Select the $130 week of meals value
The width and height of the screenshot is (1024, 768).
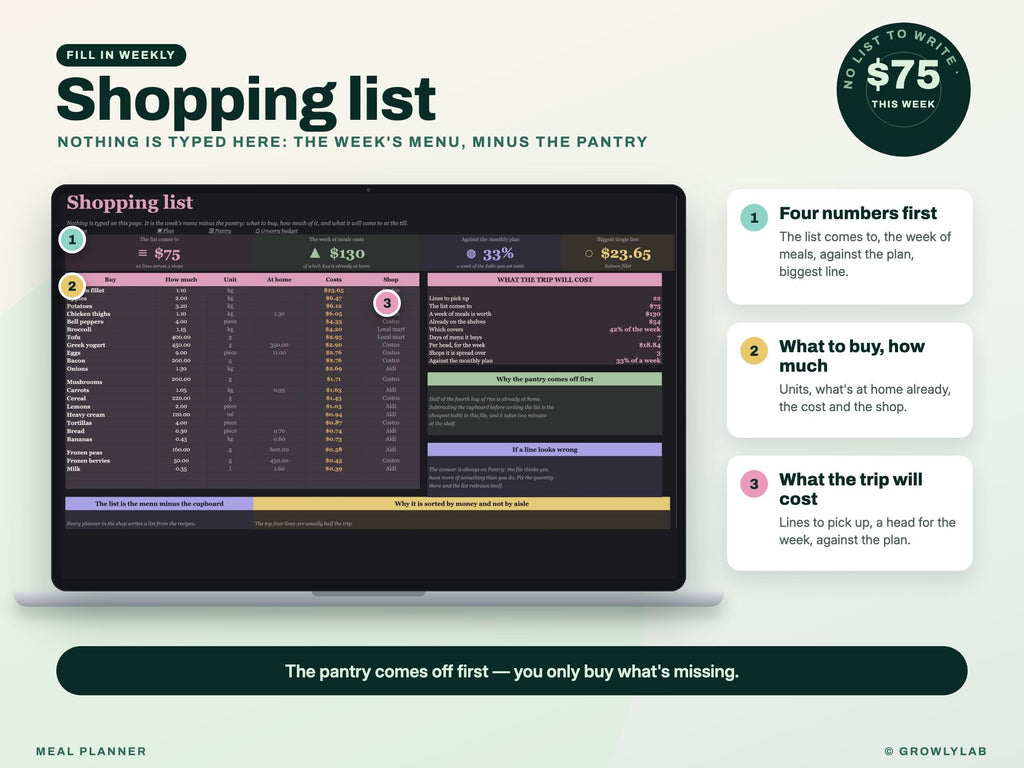pos(347,253)
